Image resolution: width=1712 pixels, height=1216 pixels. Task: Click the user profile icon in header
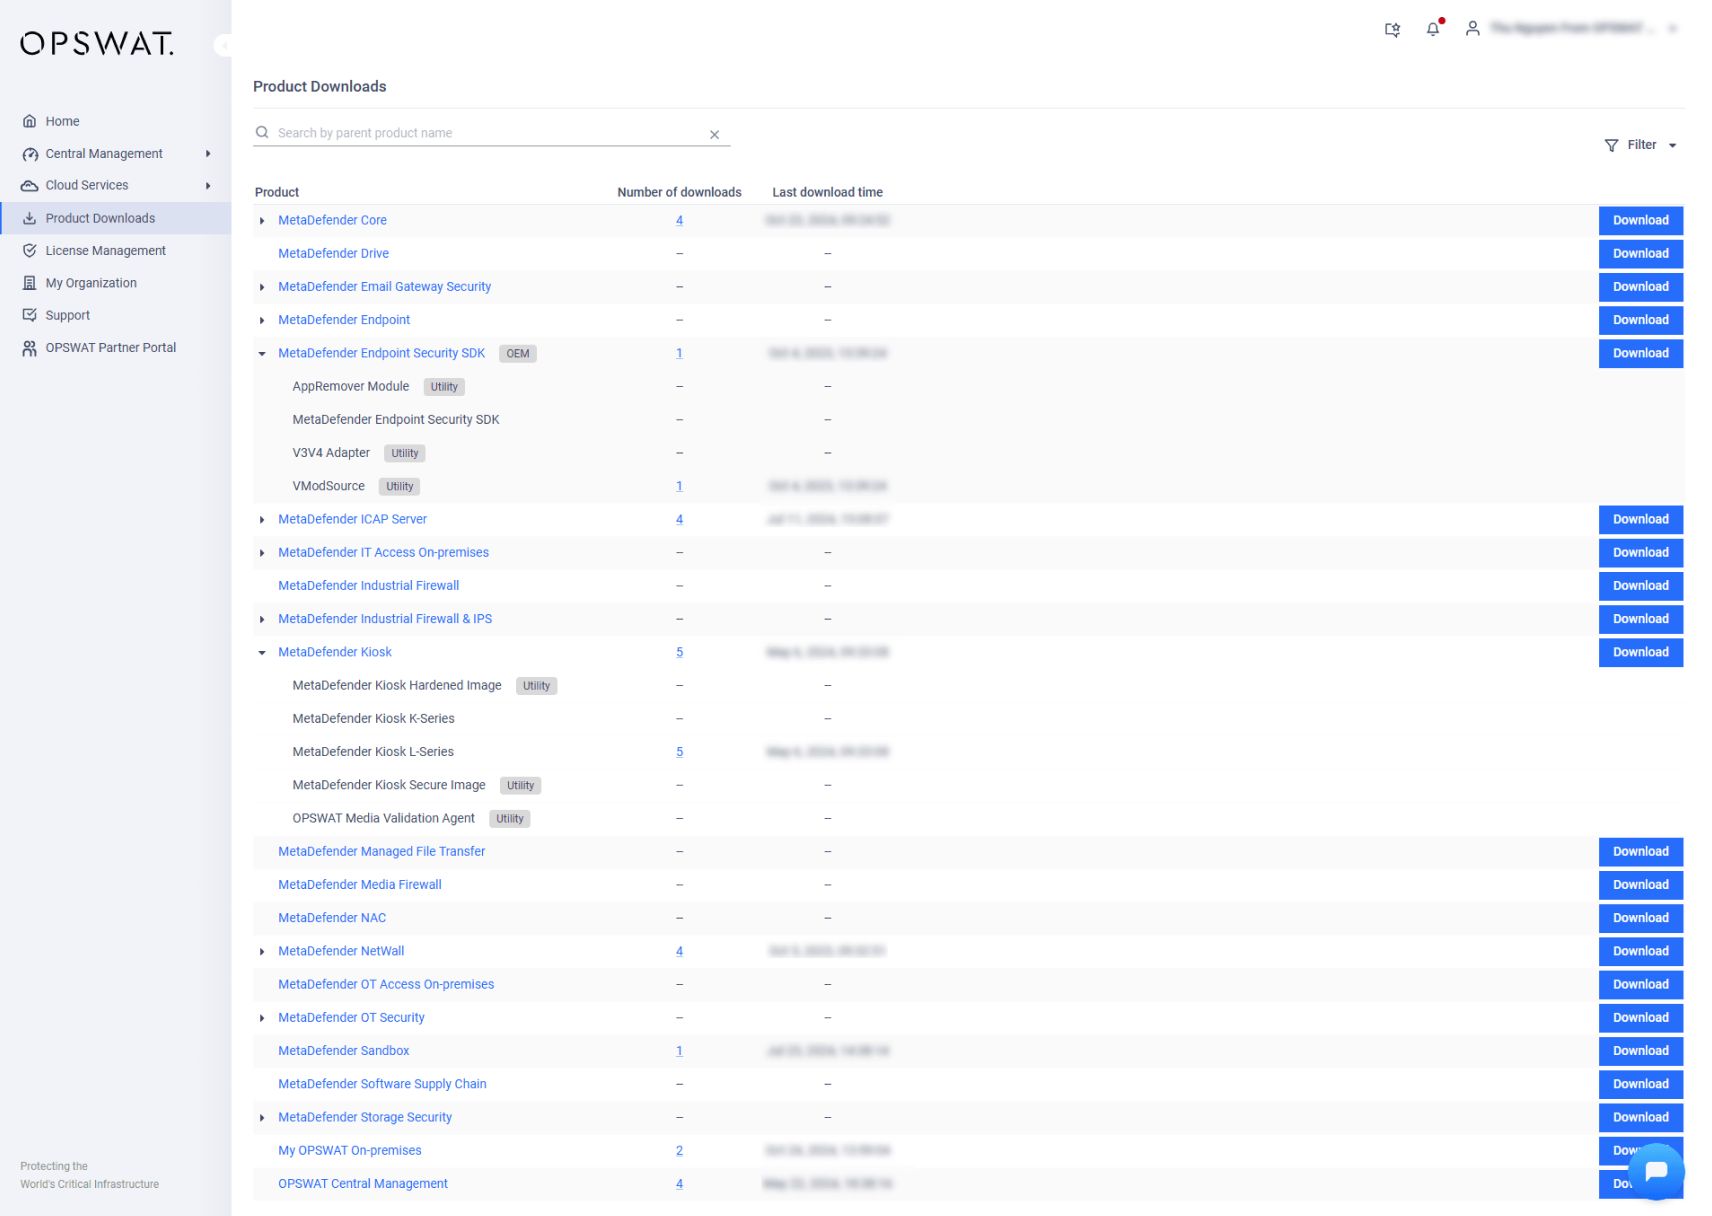coord(1471,29)
